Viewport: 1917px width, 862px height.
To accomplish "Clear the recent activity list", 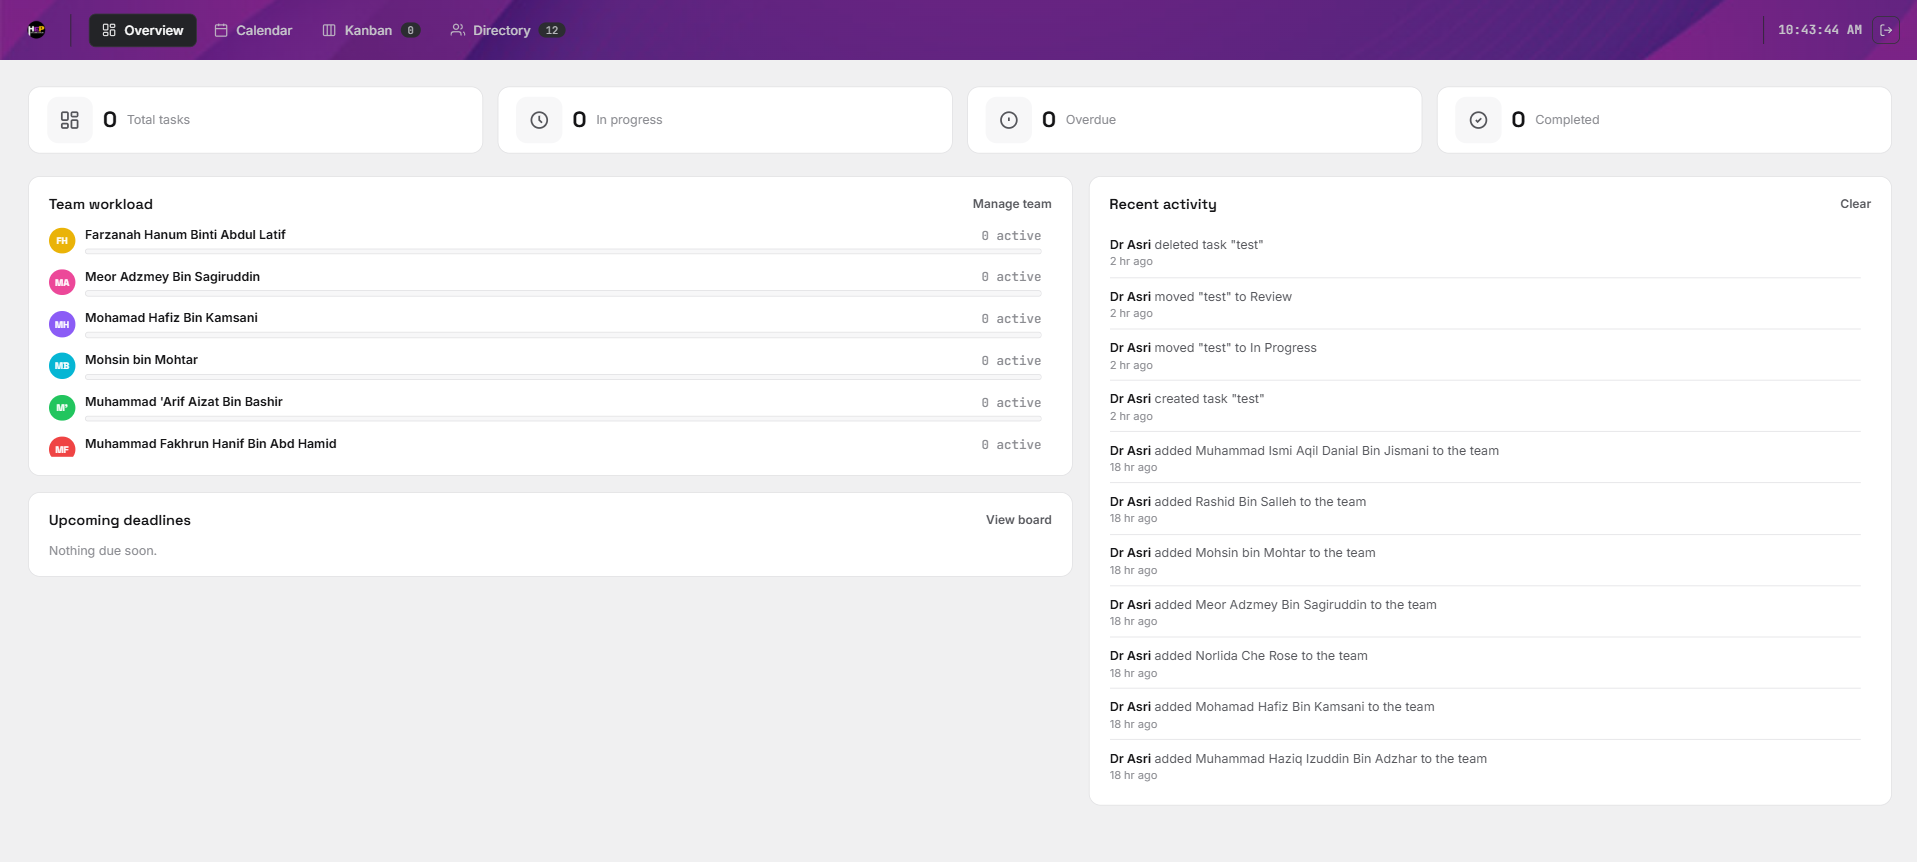I will (x=1855, y=204).
